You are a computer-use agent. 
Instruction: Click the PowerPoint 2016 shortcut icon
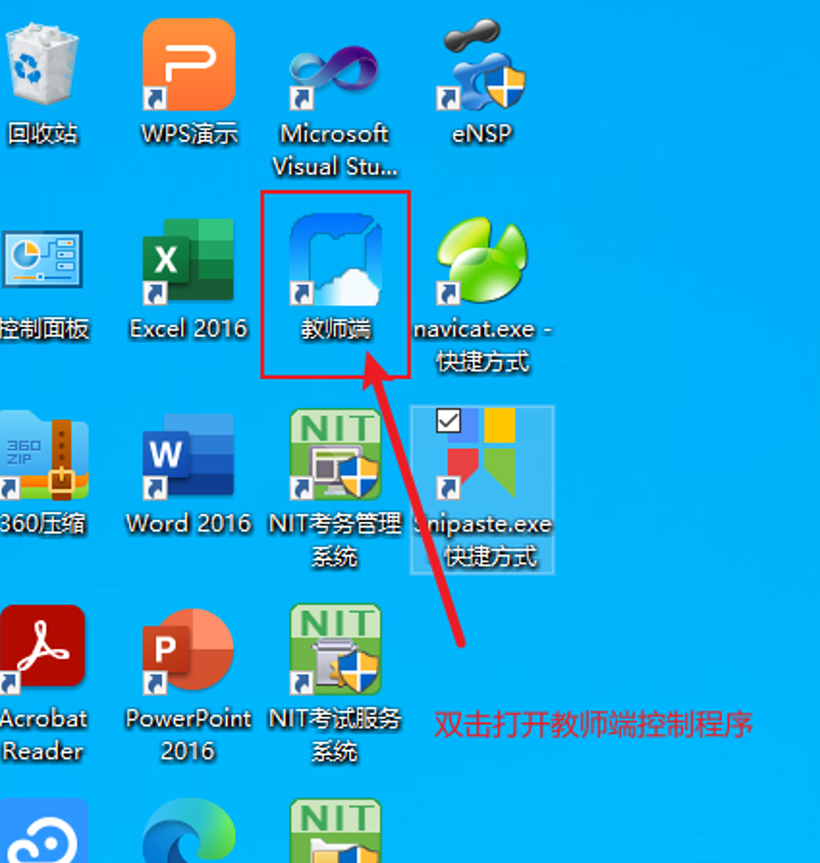(x=188, y=650)
